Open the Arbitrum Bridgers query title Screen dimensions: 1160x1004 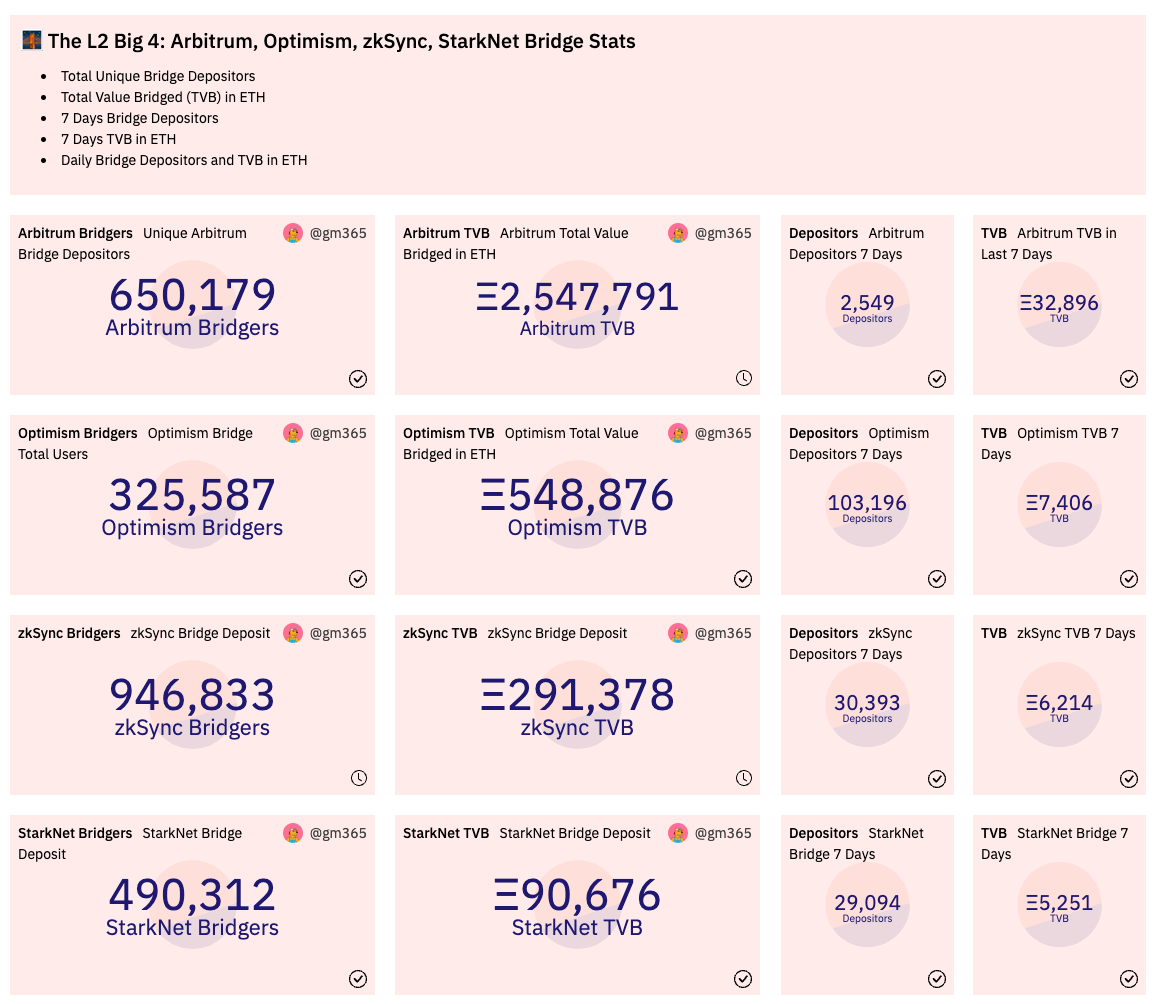click(75, 233)
